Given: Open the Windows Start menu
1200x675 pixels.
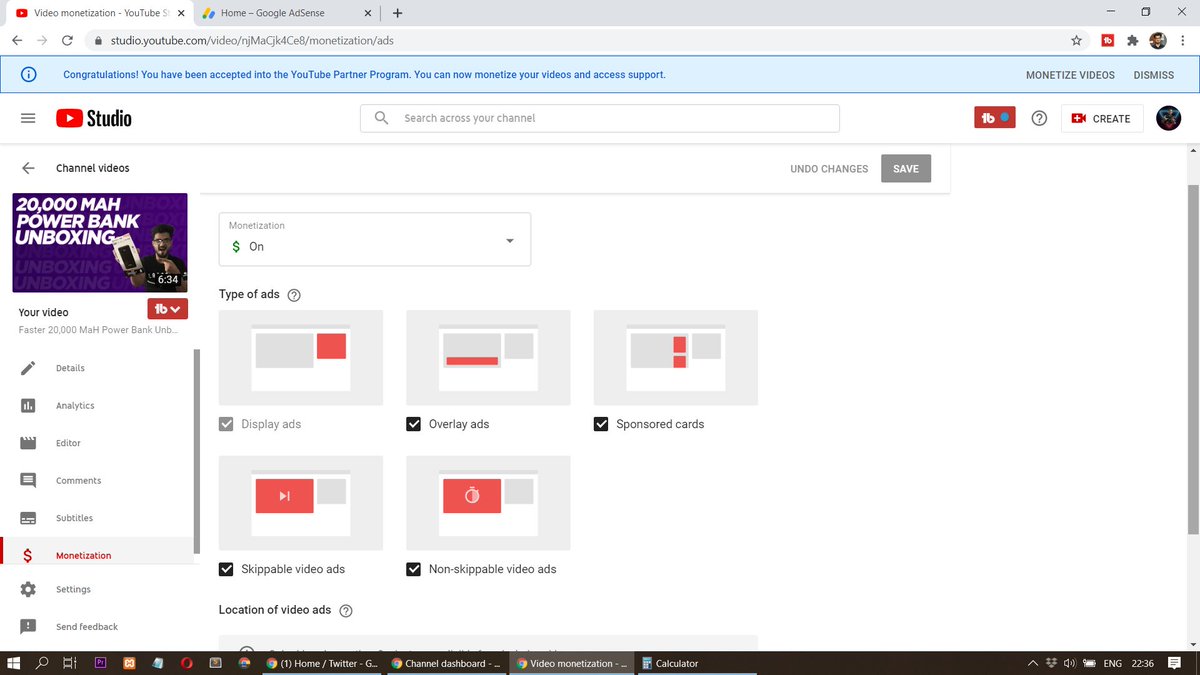Looking at the screenshot, I should click(x=14, y=663).
